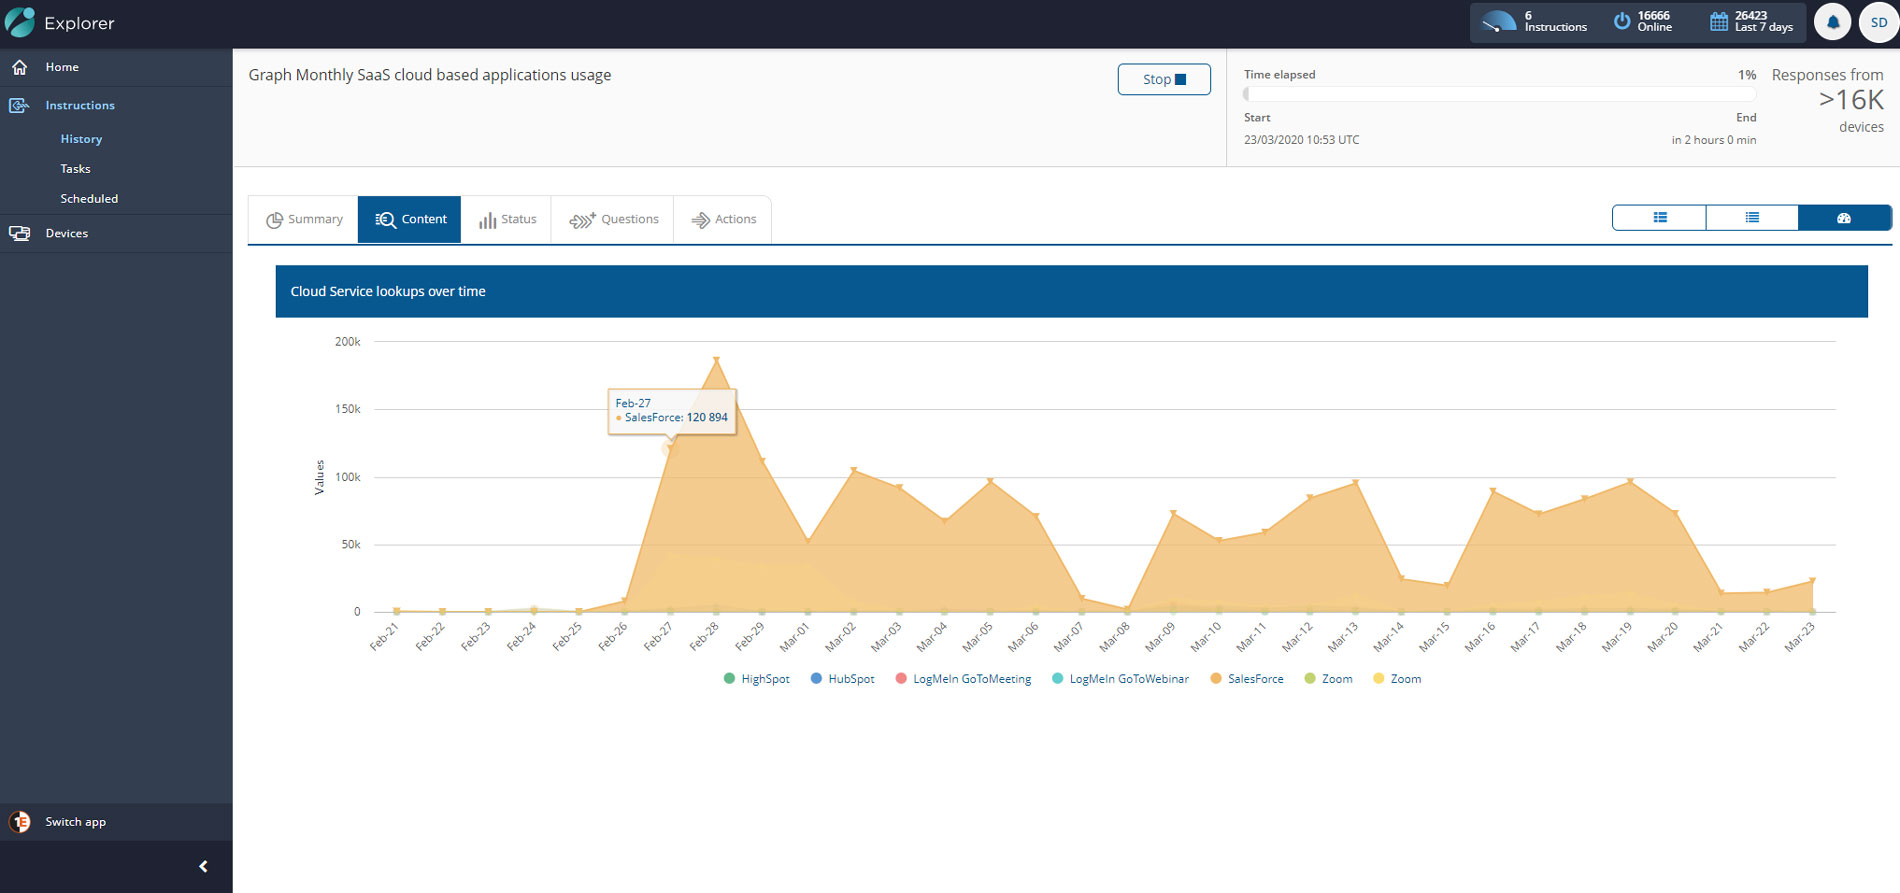
Task: Toggle the yellow Zoom legend series
Action: 1397,679
